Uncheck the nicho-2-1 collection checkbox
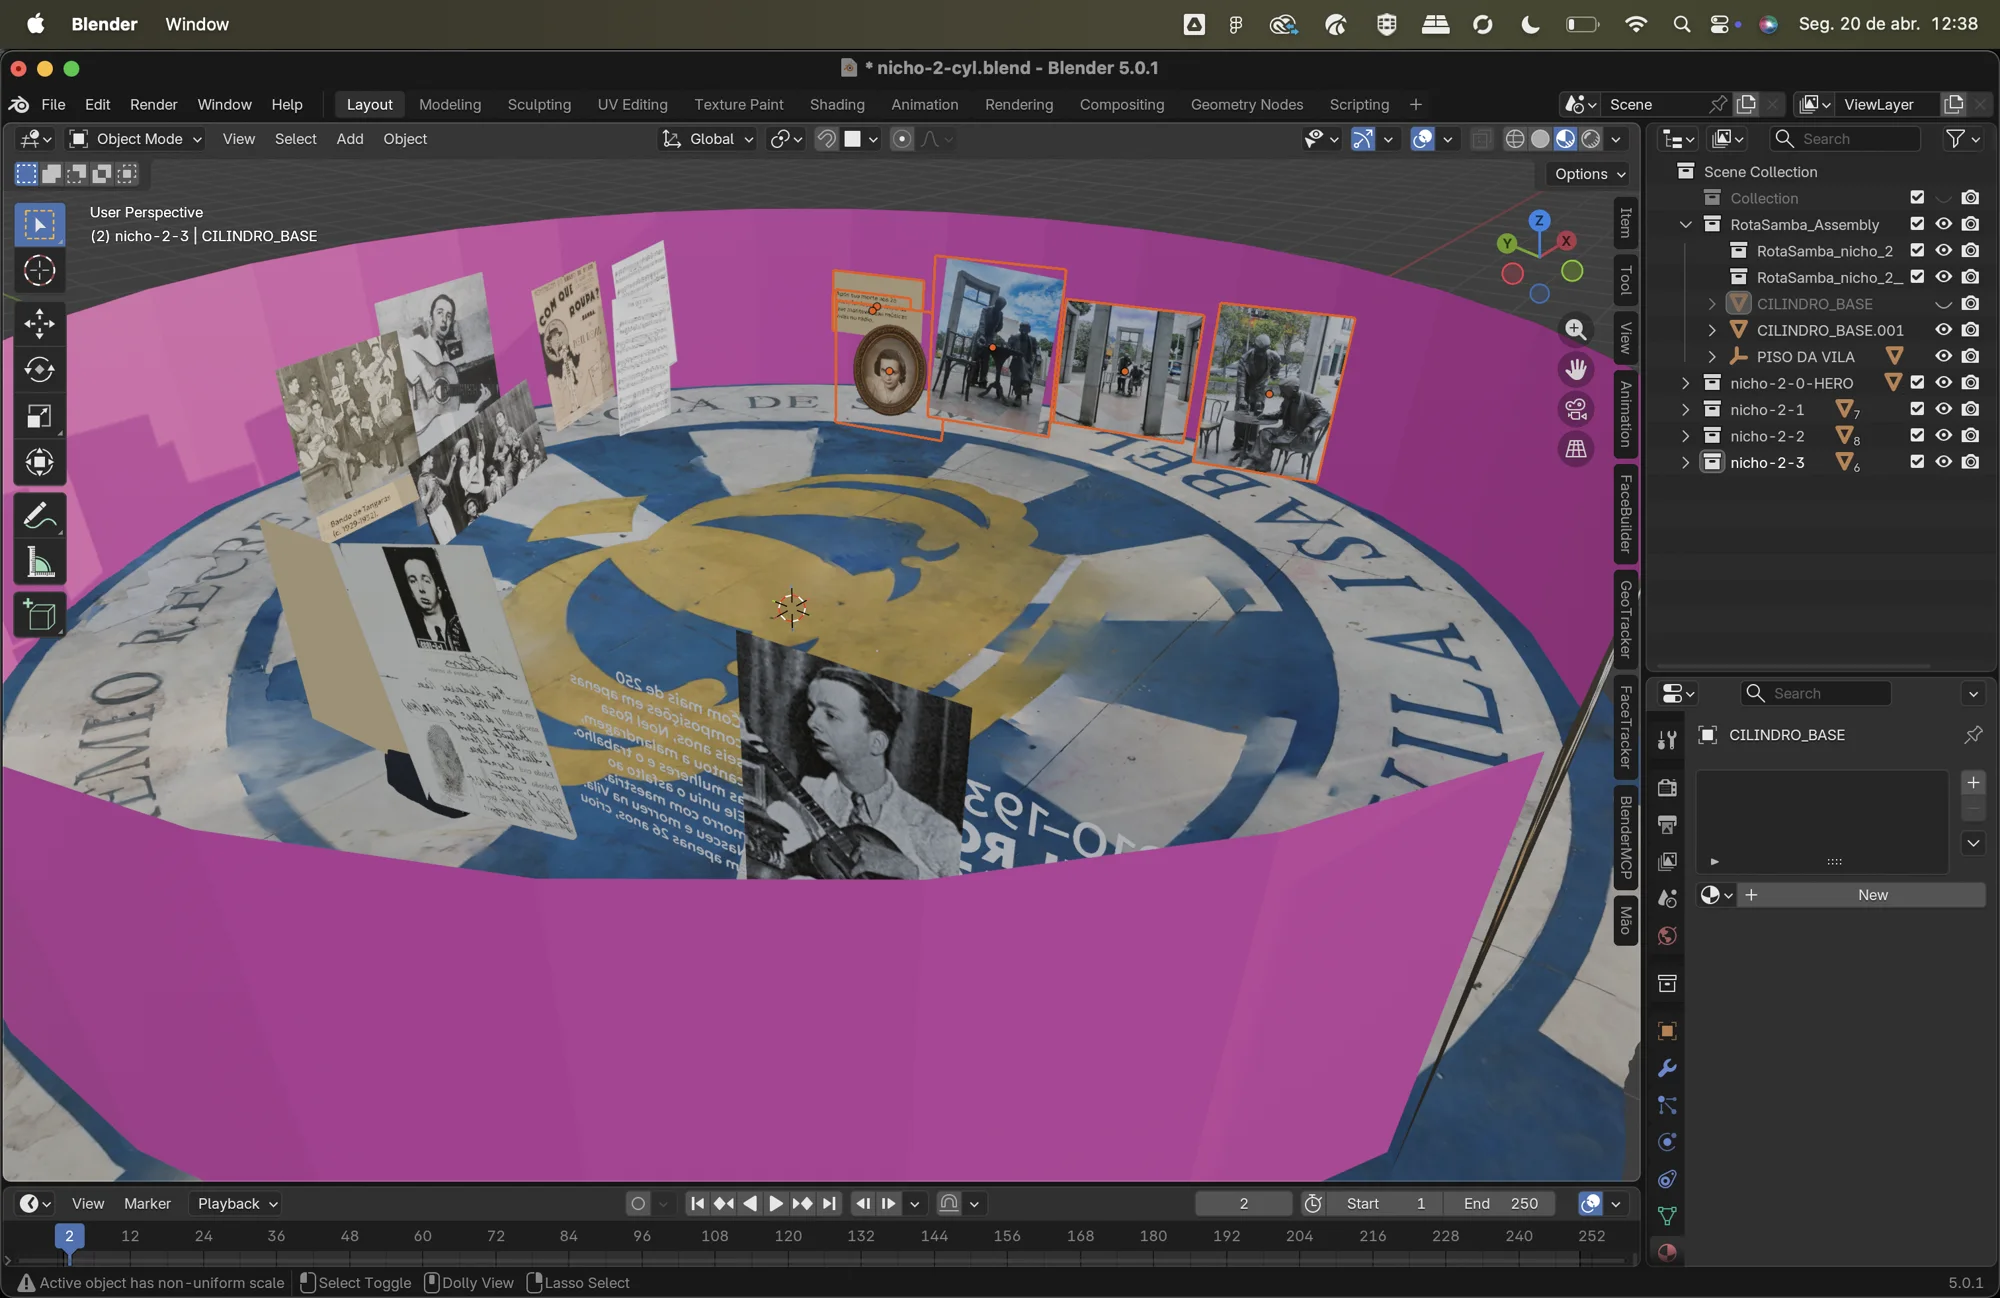Viewport: 2000px width, 1298px height. point(1917,409)
